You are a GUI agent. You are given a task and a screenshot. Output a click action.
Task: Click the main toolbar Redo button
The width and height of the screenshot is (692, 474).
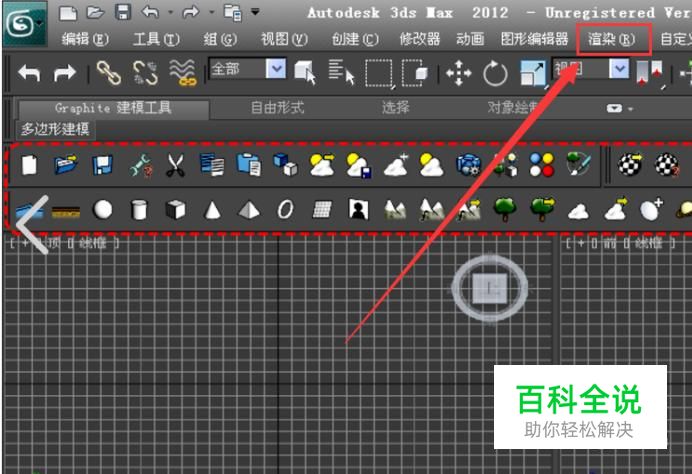click(x=64, y=73)
